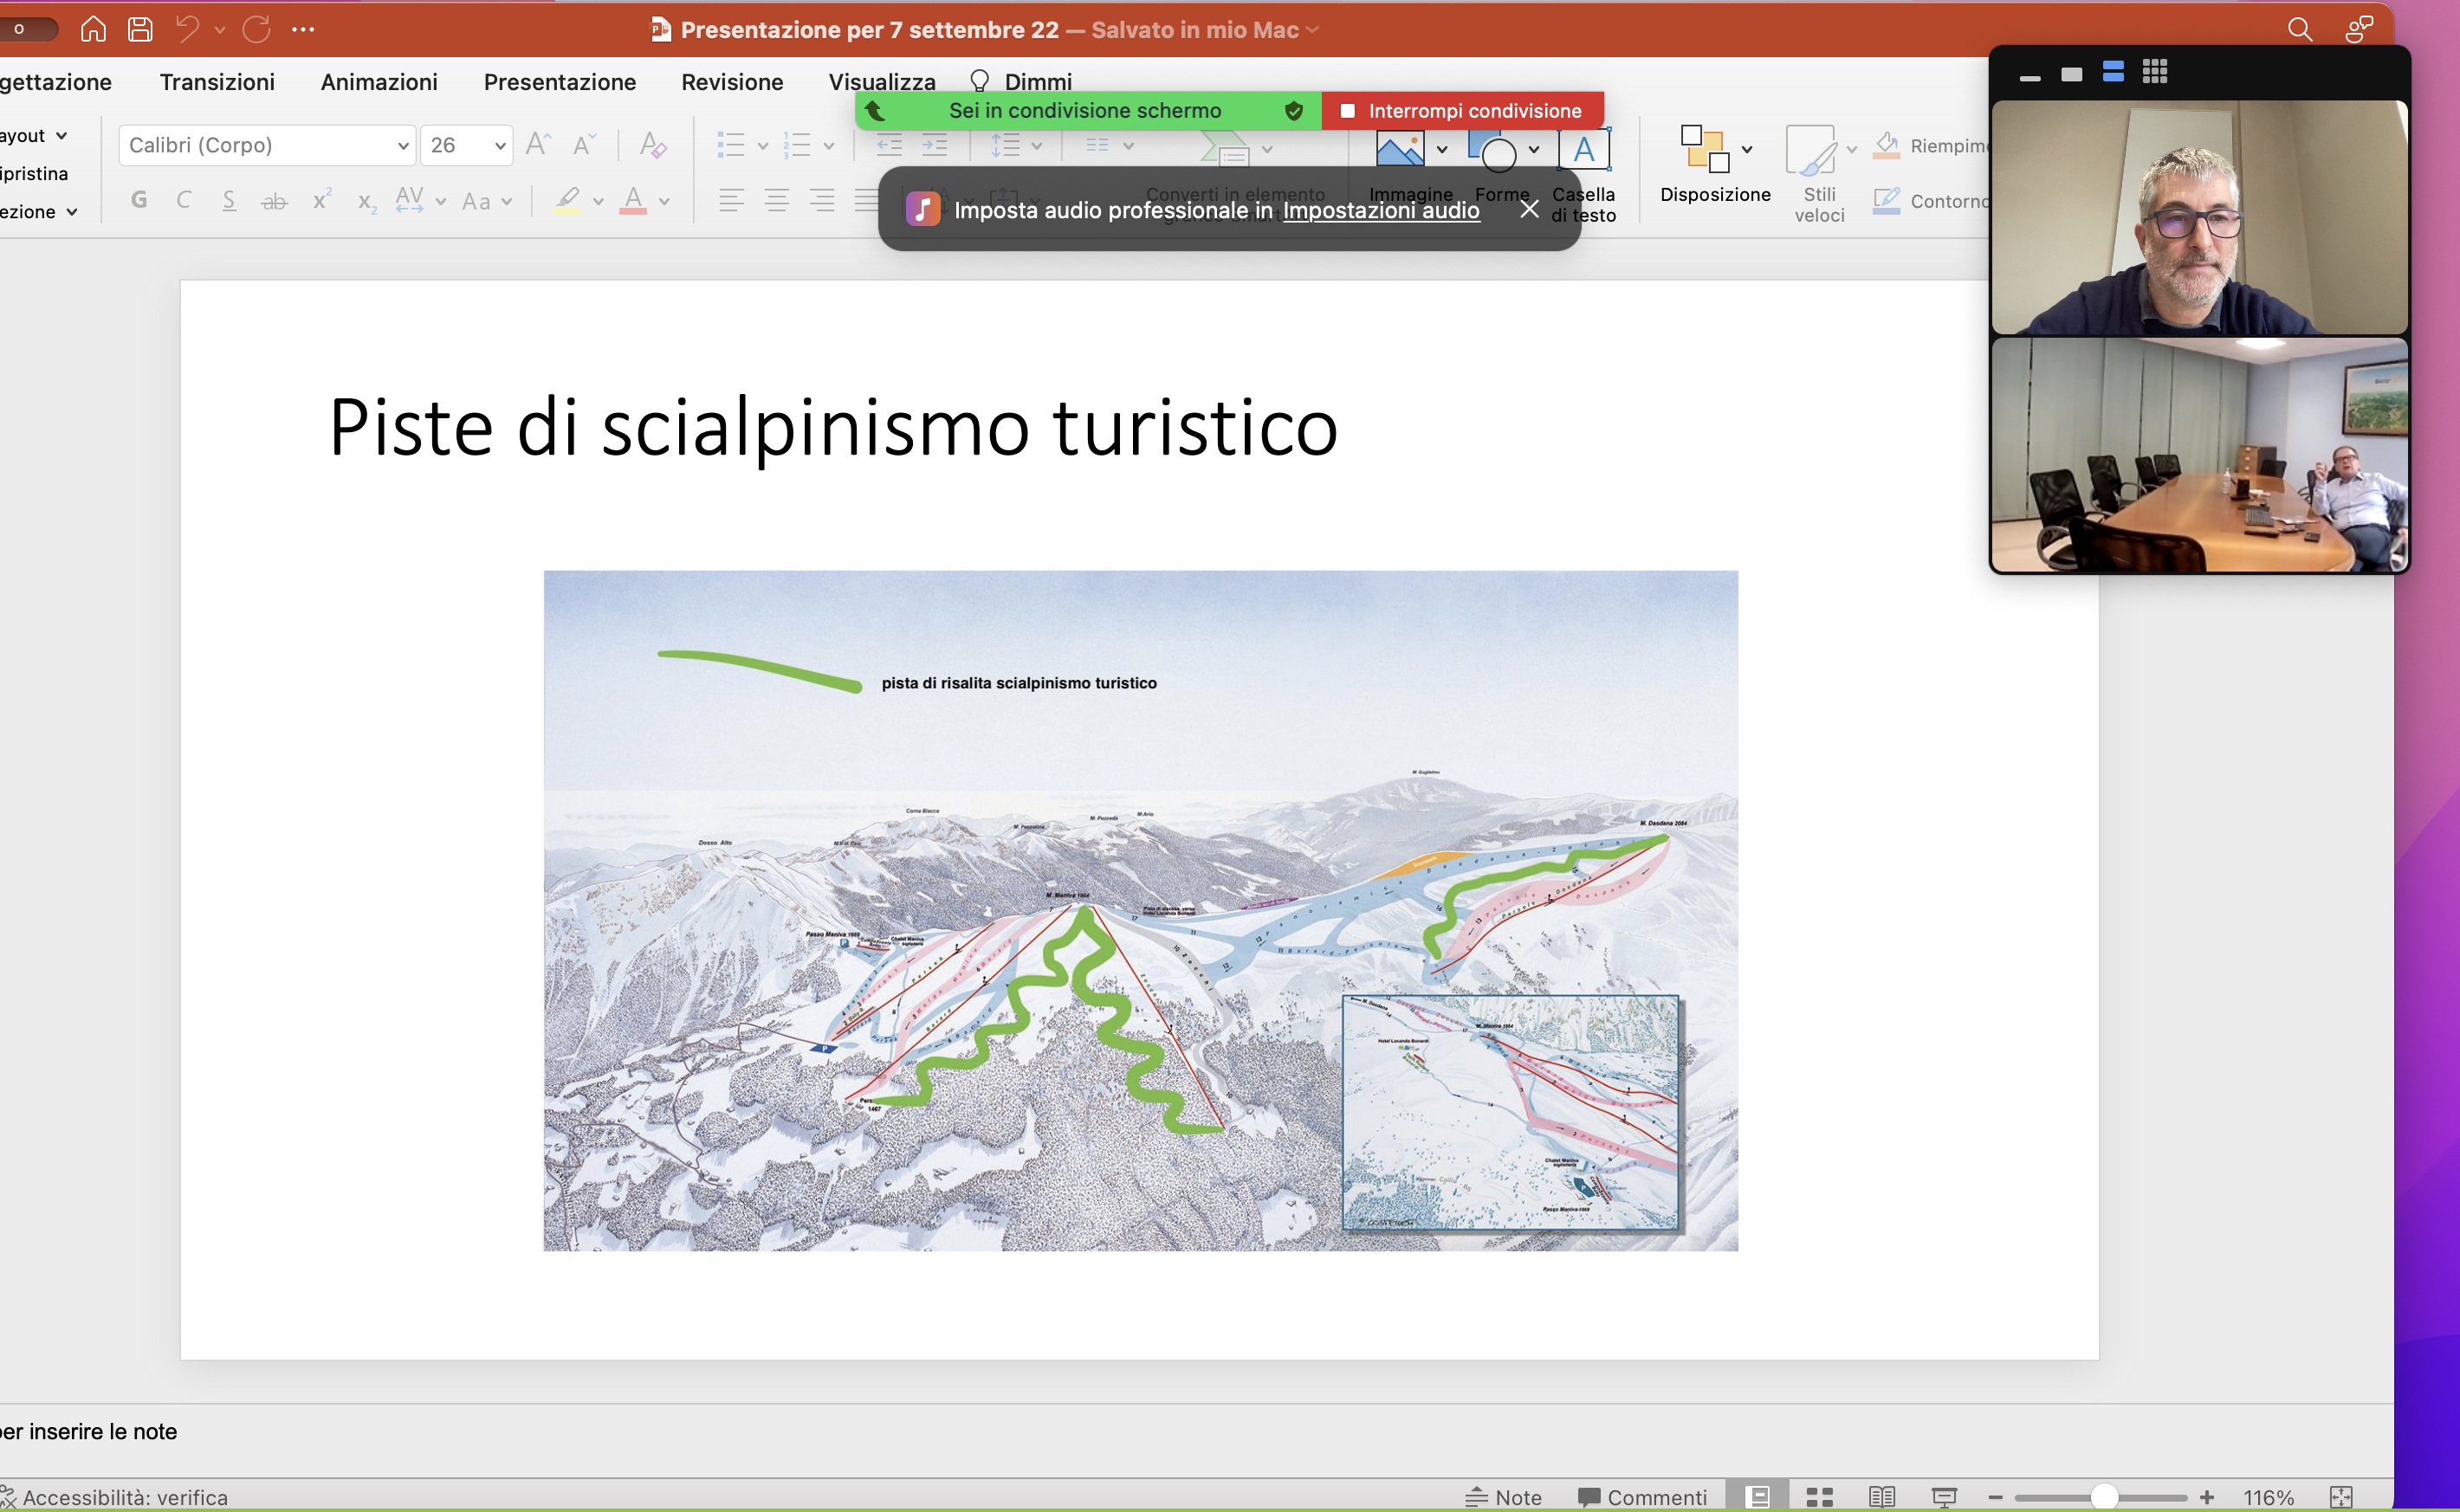This screenshot has width=2460, height=1512.
Task: Open font color dropdown arrow
Action: (664, 201)
